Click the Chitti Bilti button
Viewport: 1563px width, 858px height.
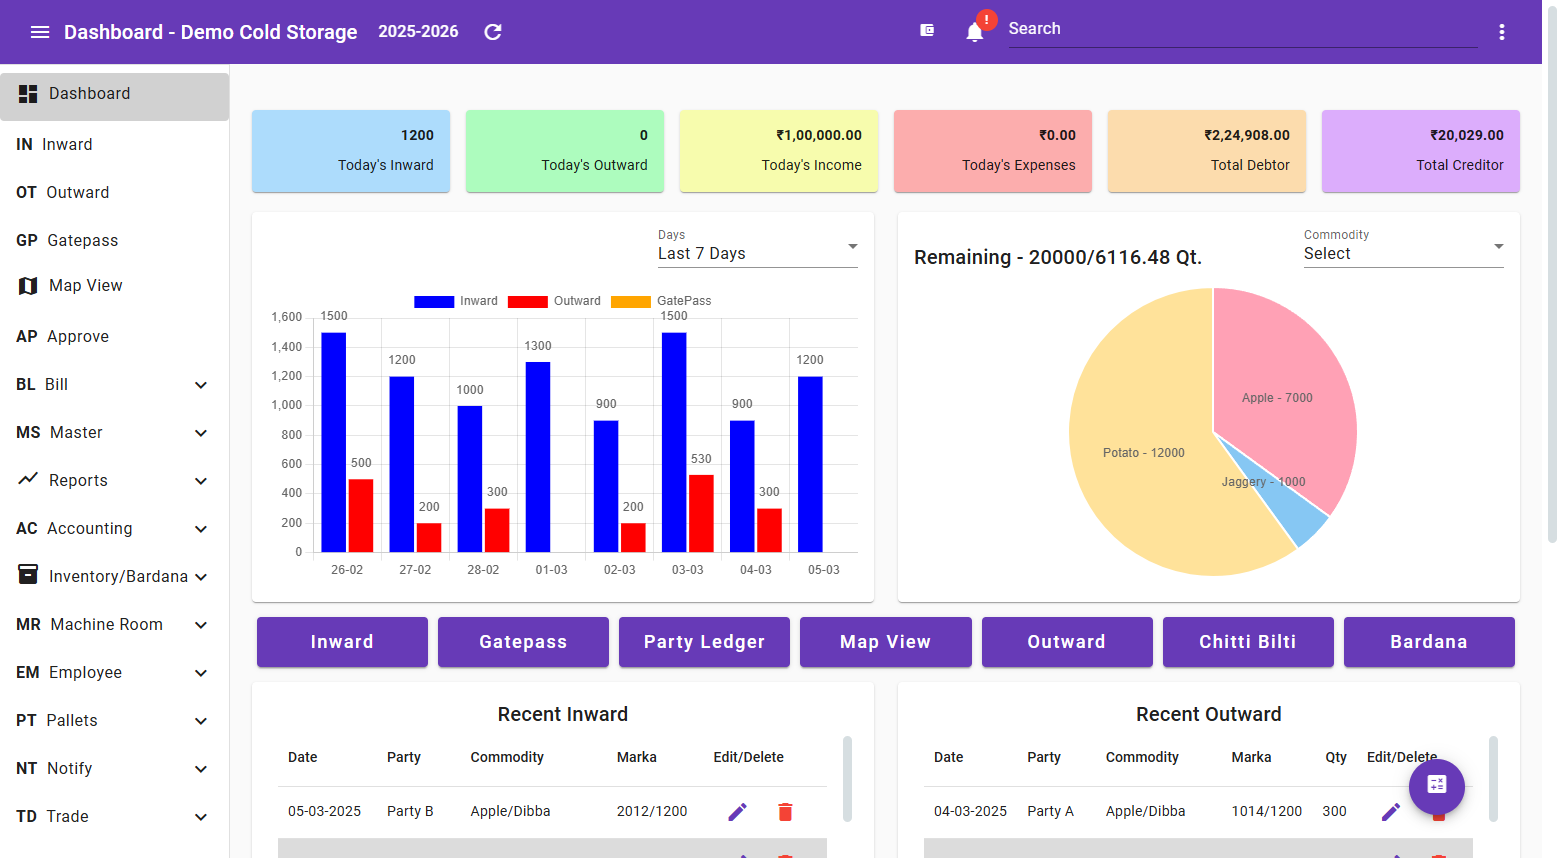[1248, 641]
